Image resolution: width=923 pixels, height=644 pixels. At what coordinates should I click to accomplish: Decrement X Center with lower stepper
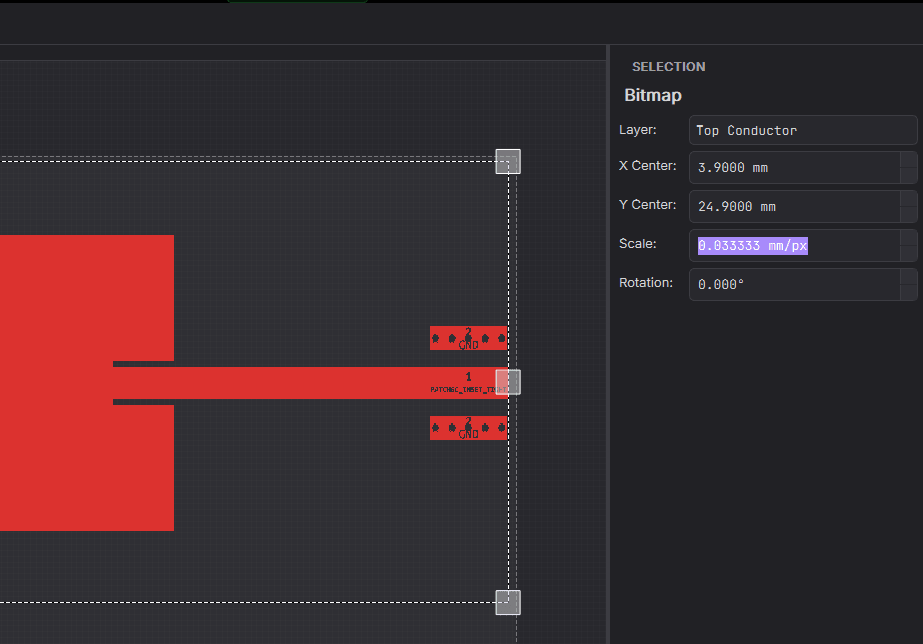point(908,175)
